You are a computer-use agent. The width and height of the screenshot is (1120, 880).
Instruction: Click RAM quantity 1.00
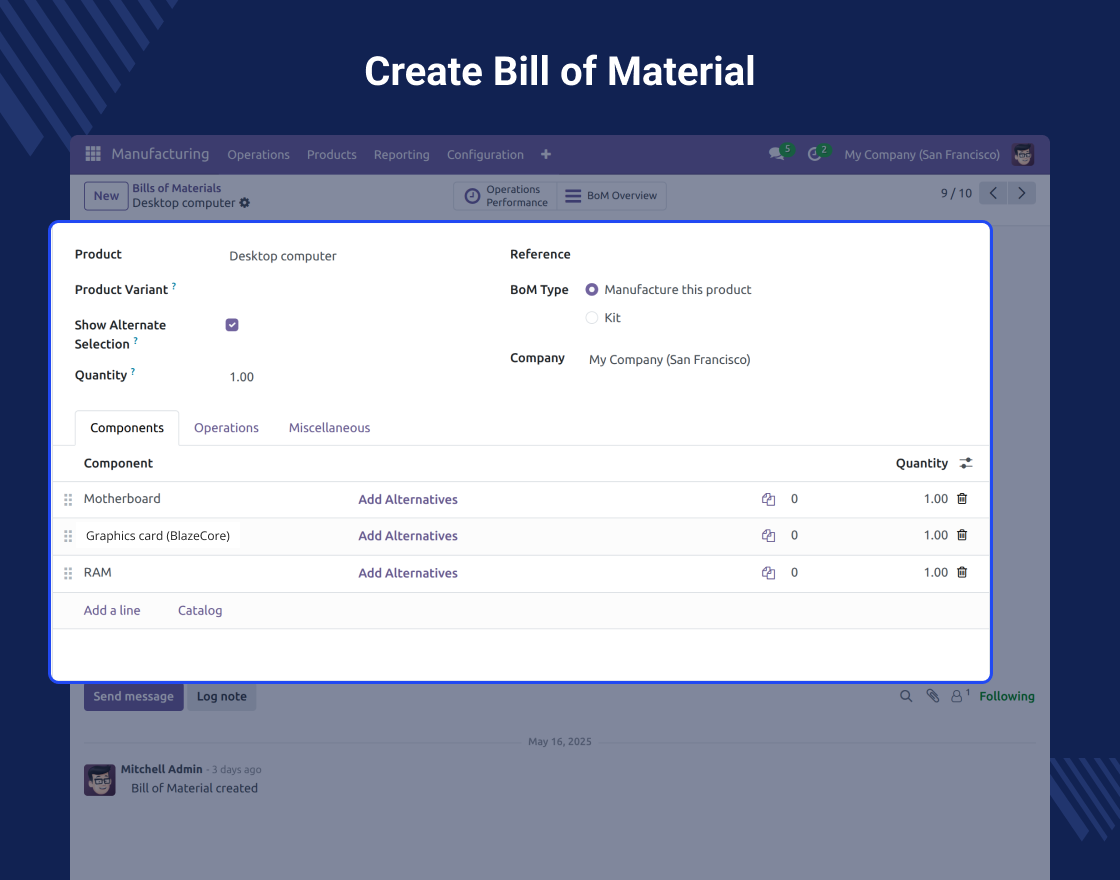936,572
